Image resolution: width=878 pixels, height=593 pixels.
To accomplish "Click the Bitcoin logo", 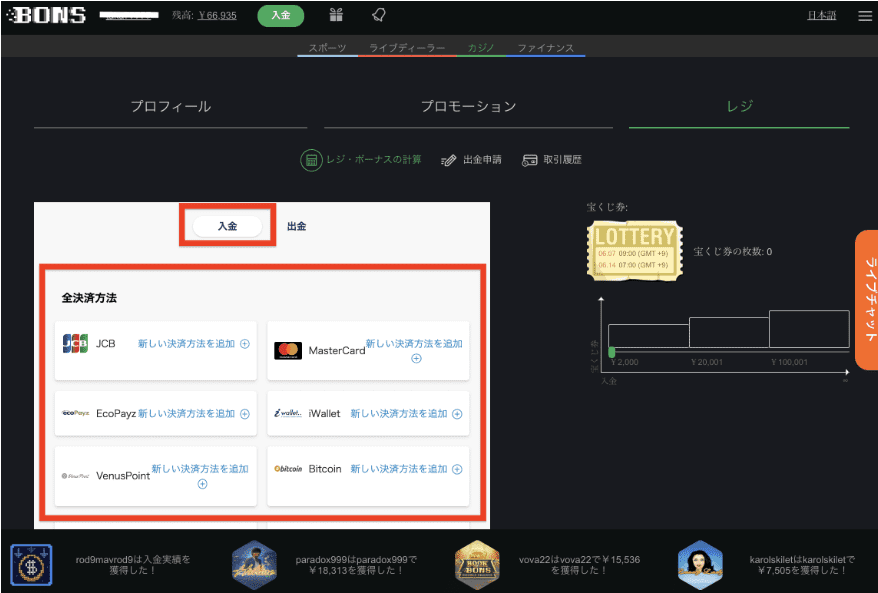I will [x=288, y=469].
